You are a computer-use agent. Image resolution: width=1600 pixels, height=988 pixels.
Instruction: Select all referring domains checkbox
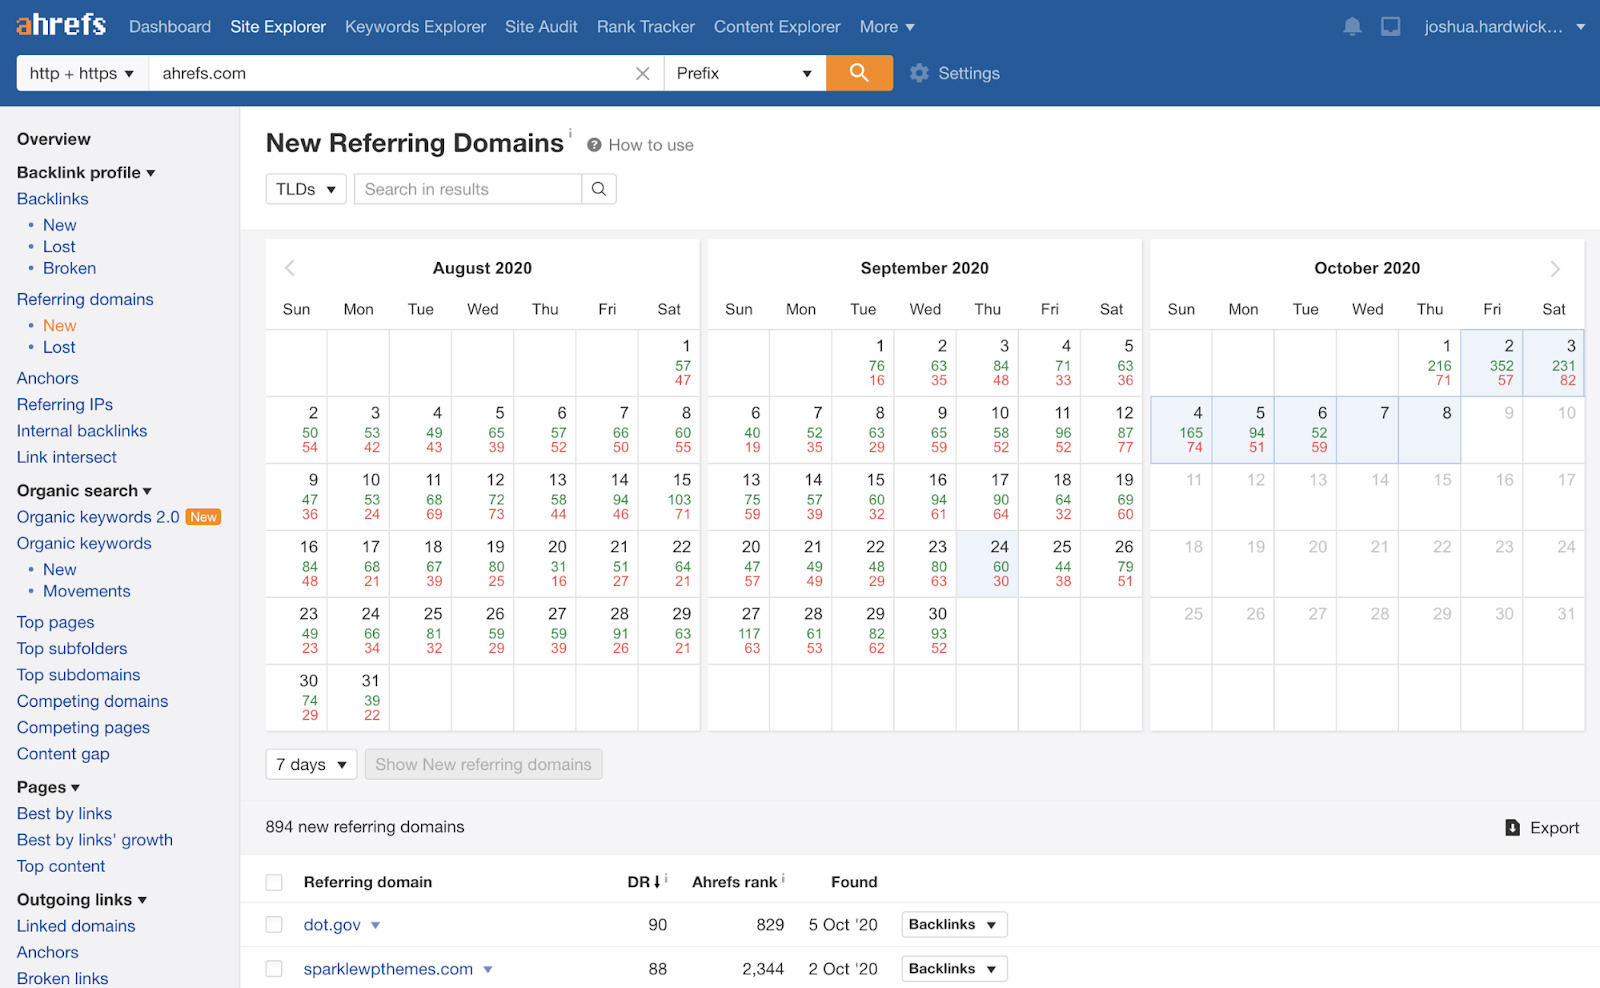[x=274, y=882]
